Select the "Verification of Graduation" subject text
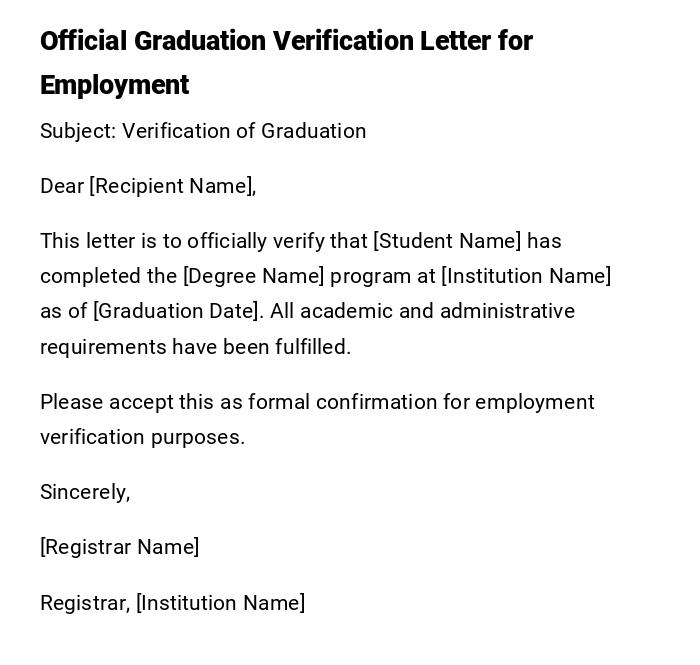The image size is (700, 665). pos(244,131)
